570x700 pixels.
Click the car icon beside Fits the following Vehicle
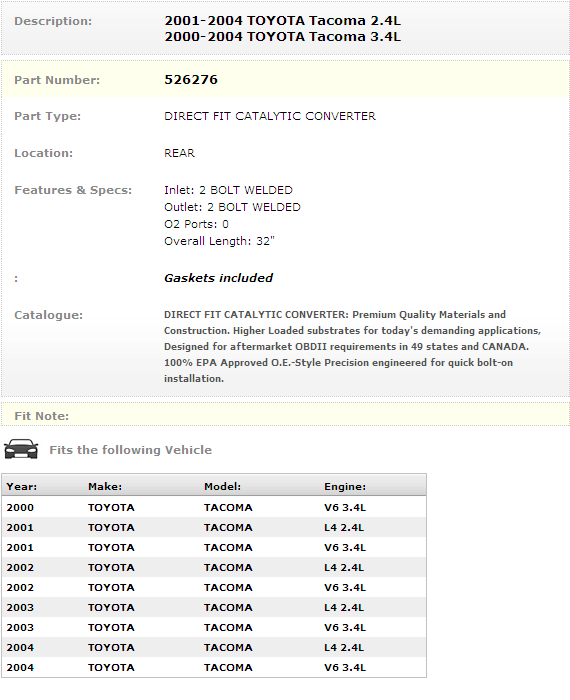tap(21, 449)
